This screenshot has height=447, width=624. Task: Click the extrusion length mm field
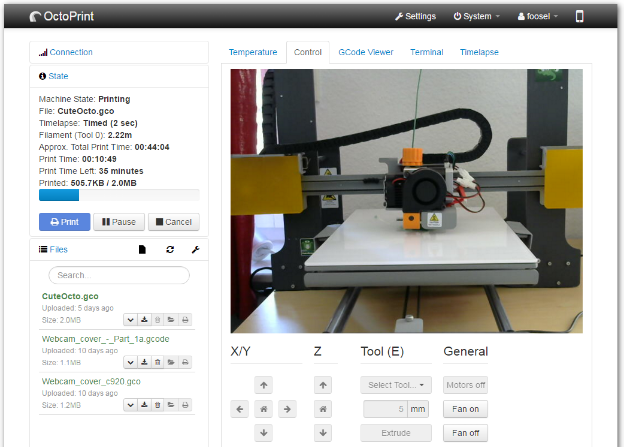(386, 409)
